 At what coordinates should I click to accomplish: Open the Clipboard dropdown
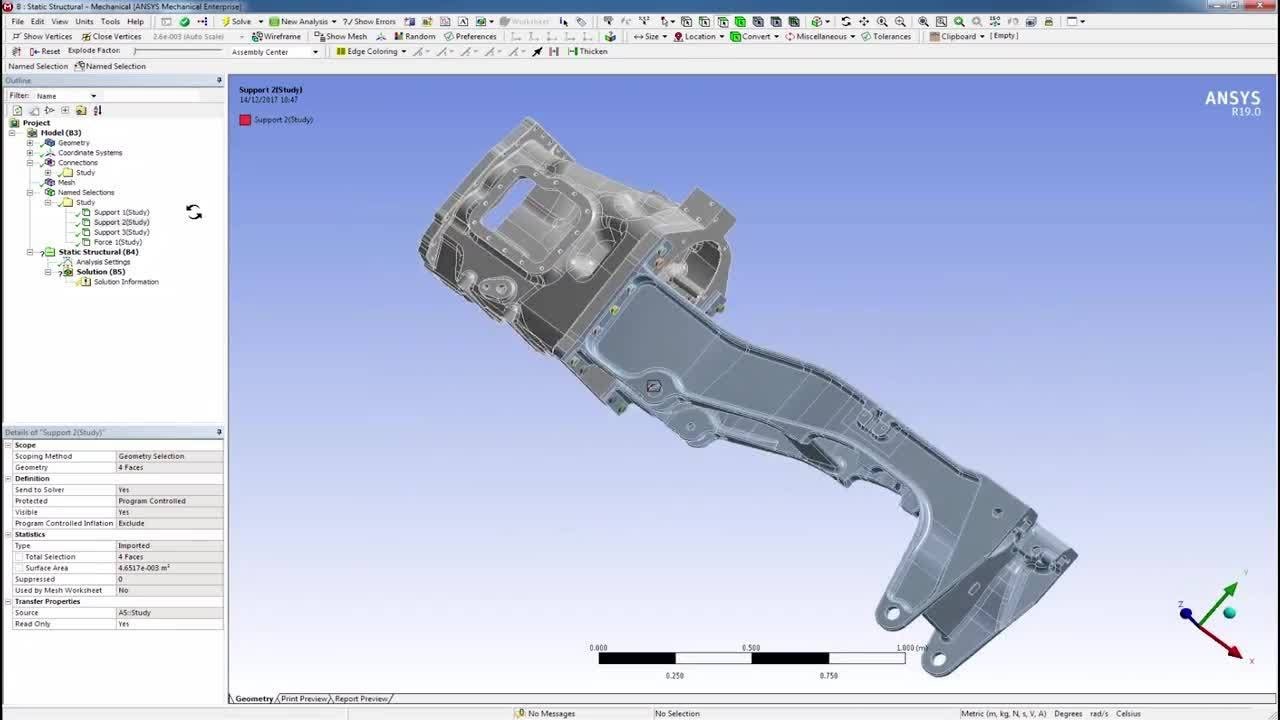coord(957,36)
